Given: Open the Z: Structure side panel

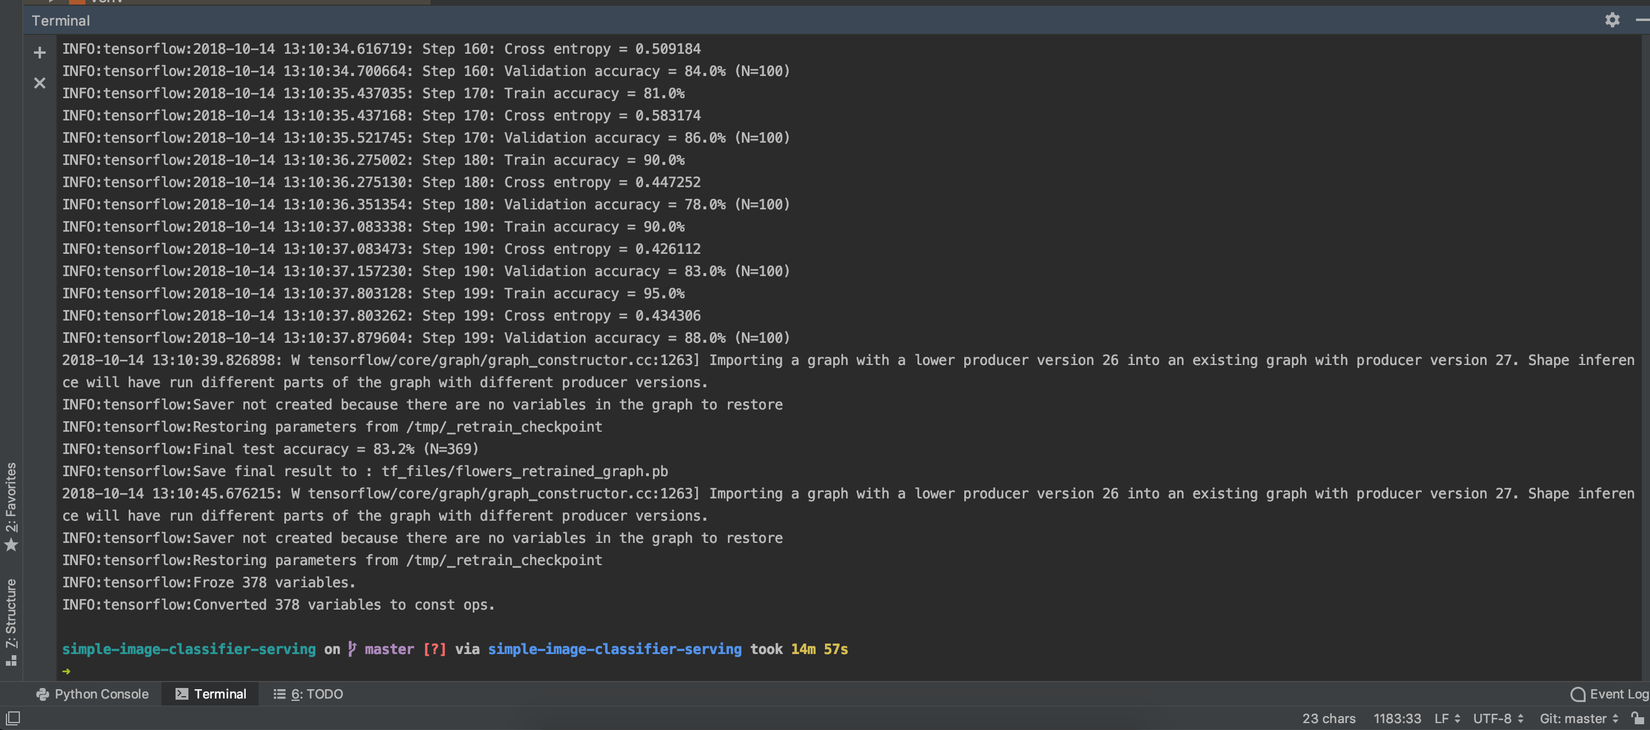Looking at the screenshot, I should coord(11,613).
